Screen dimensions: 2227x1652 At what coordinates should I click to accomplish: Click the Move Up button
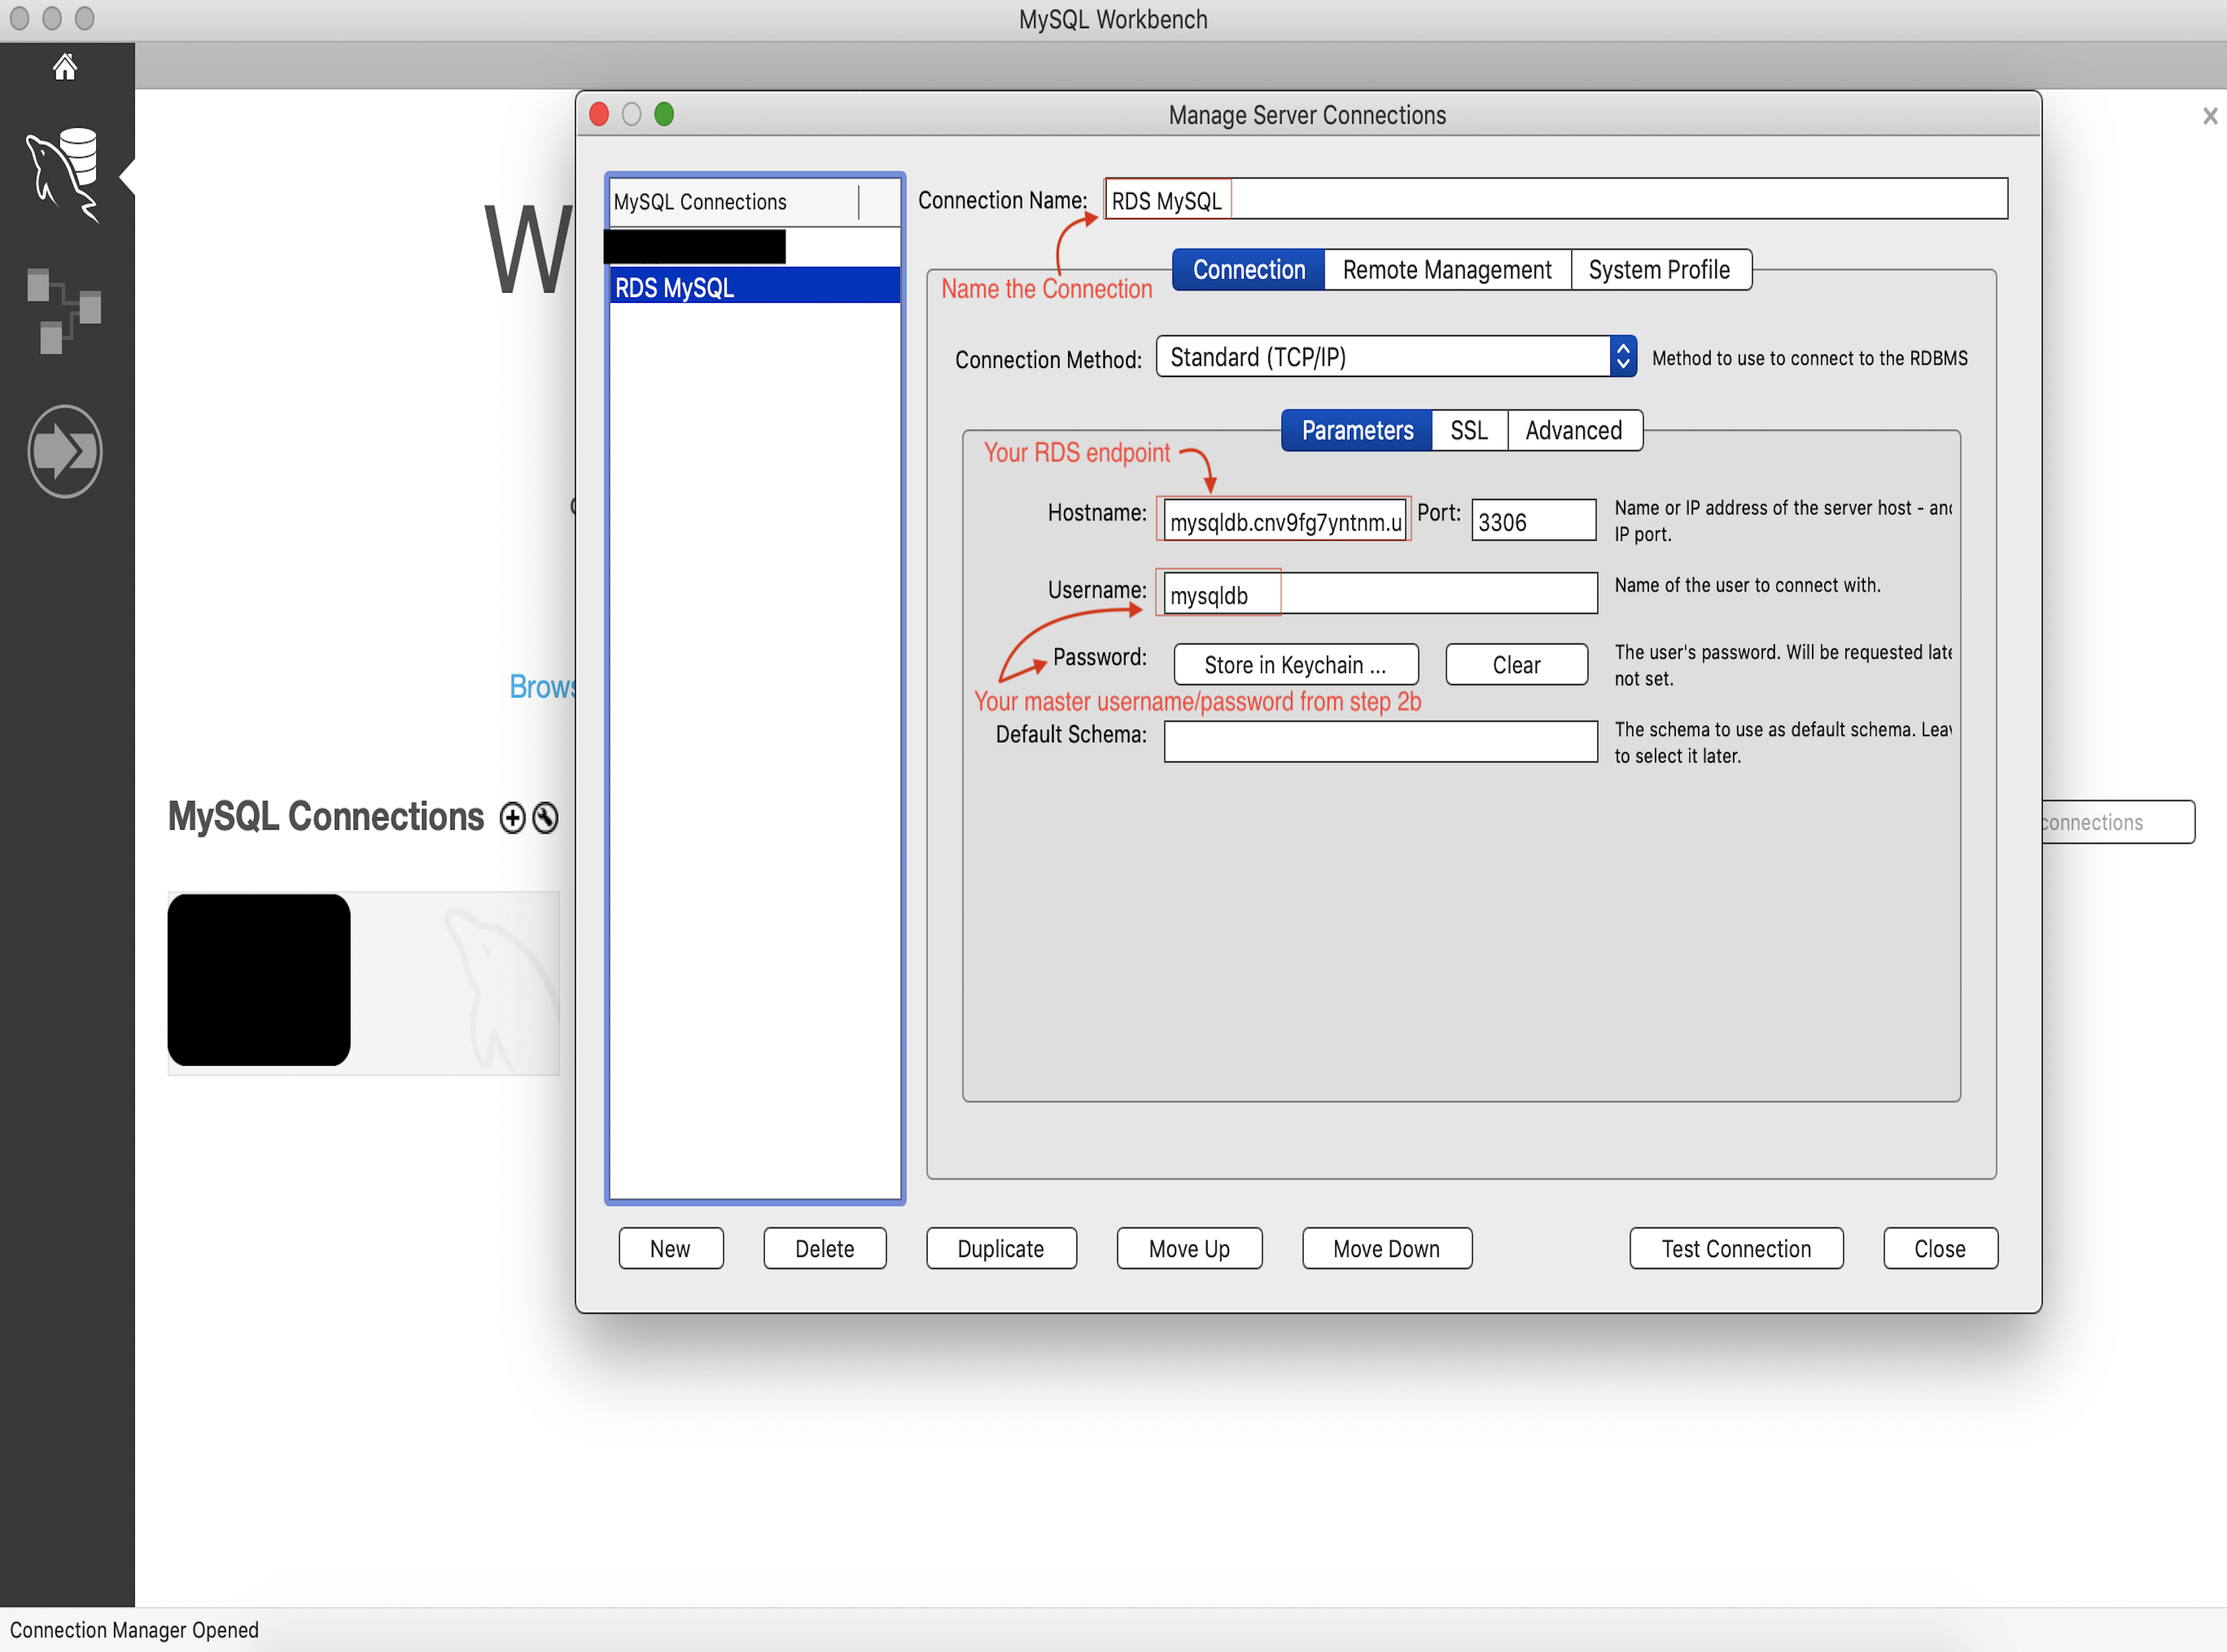coord(1189,1249)
